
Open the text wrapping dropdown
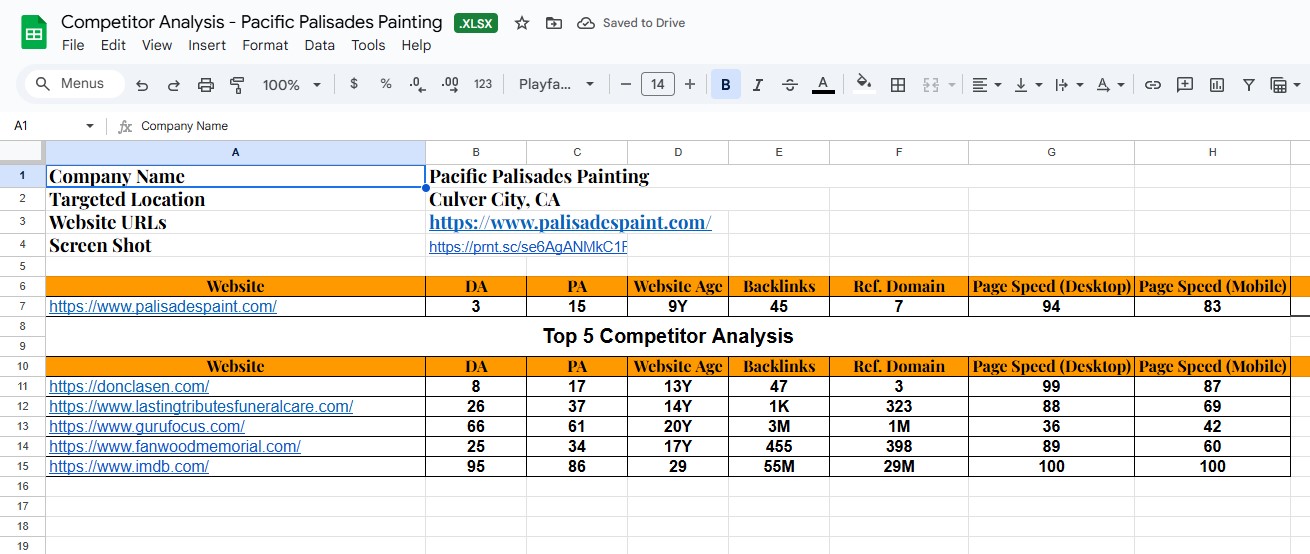[x=1069, y=85]
